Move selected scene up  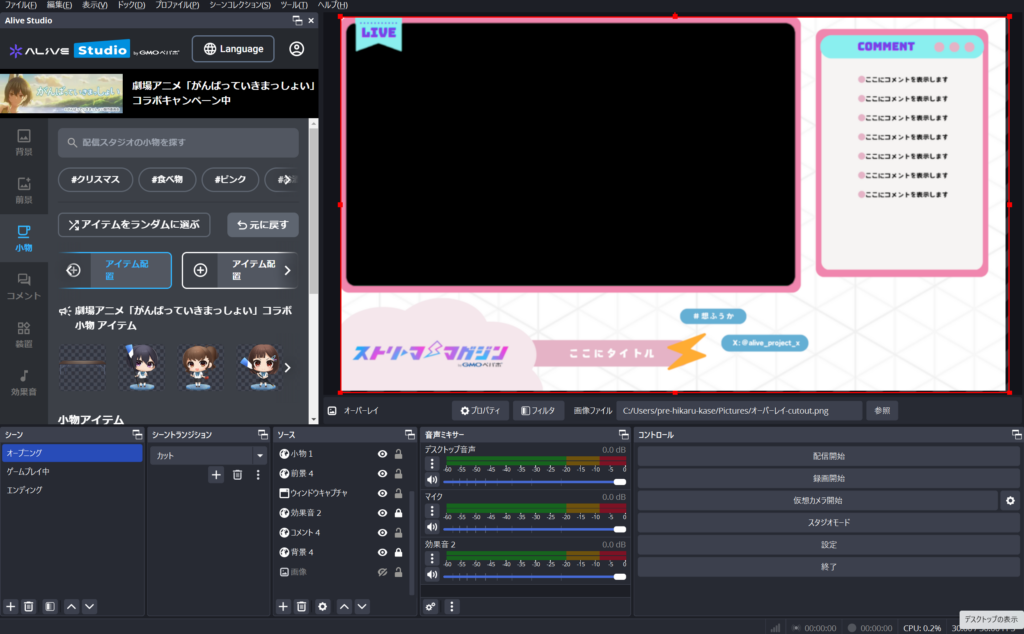tap(71, 607)
